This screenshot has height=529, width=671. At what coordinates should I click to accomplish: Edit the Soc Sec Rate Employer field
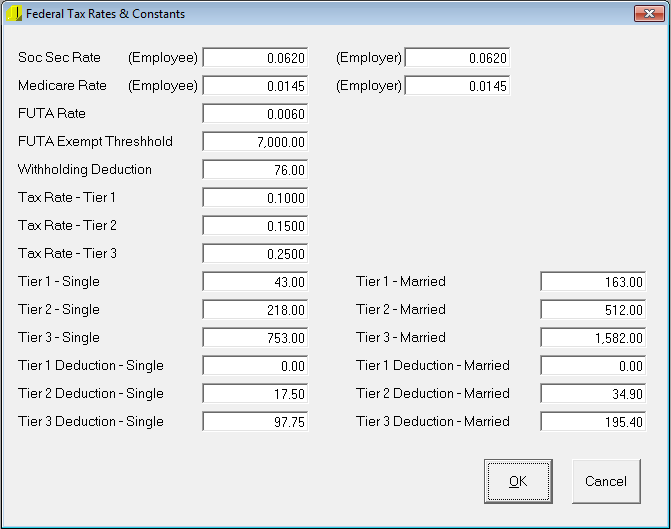point(457,58)
